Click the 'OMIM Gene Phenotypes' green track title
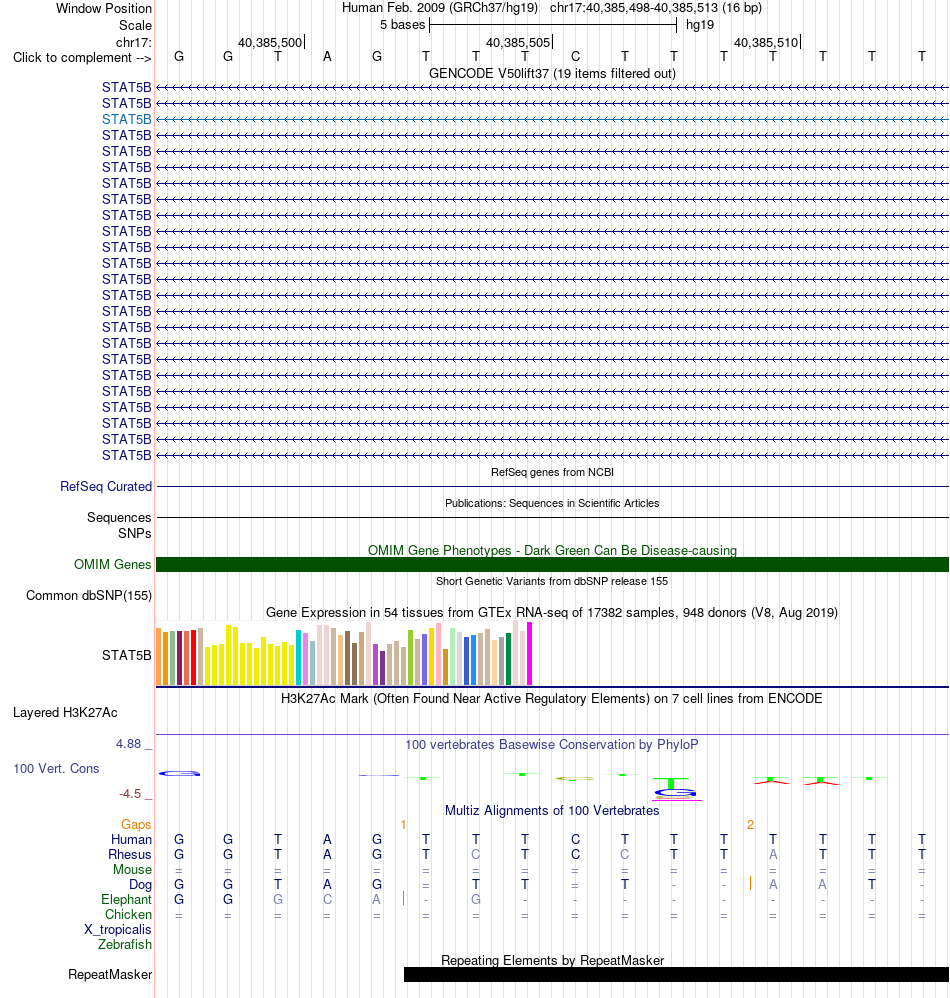The image size is (950, 998). pos(552,551)
